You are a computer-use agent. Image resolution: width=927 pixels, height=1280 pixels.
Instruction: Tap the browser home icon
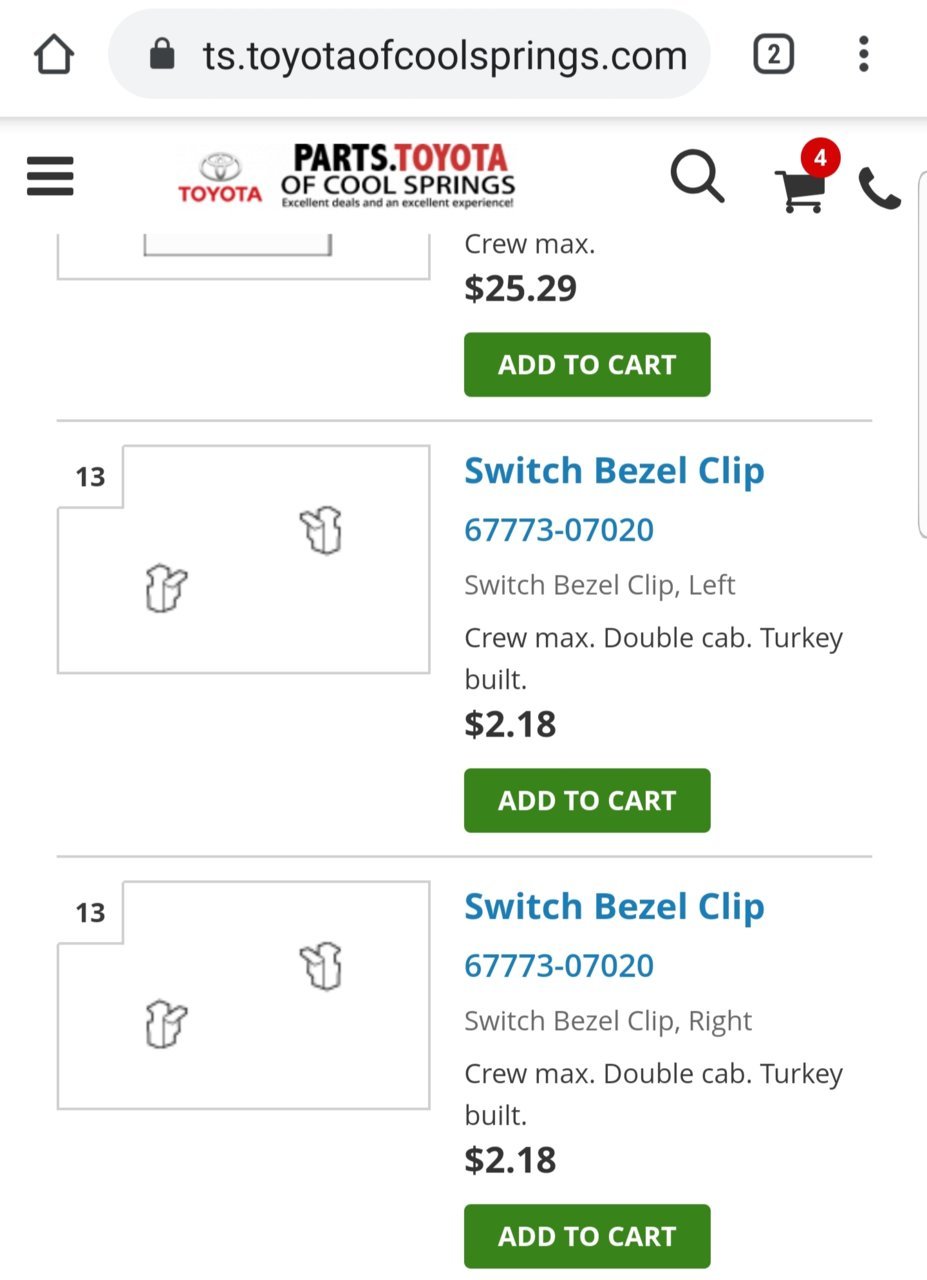[x=54, y=55]
